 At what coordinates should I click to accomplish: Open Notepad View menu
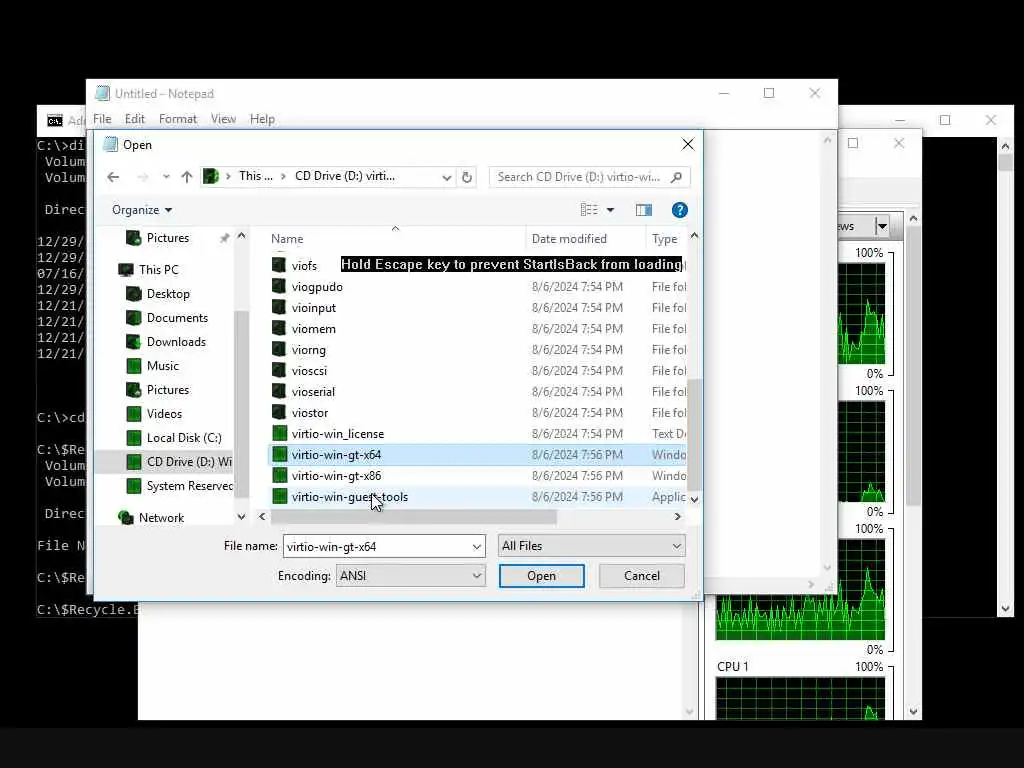[x=223, y=119]
